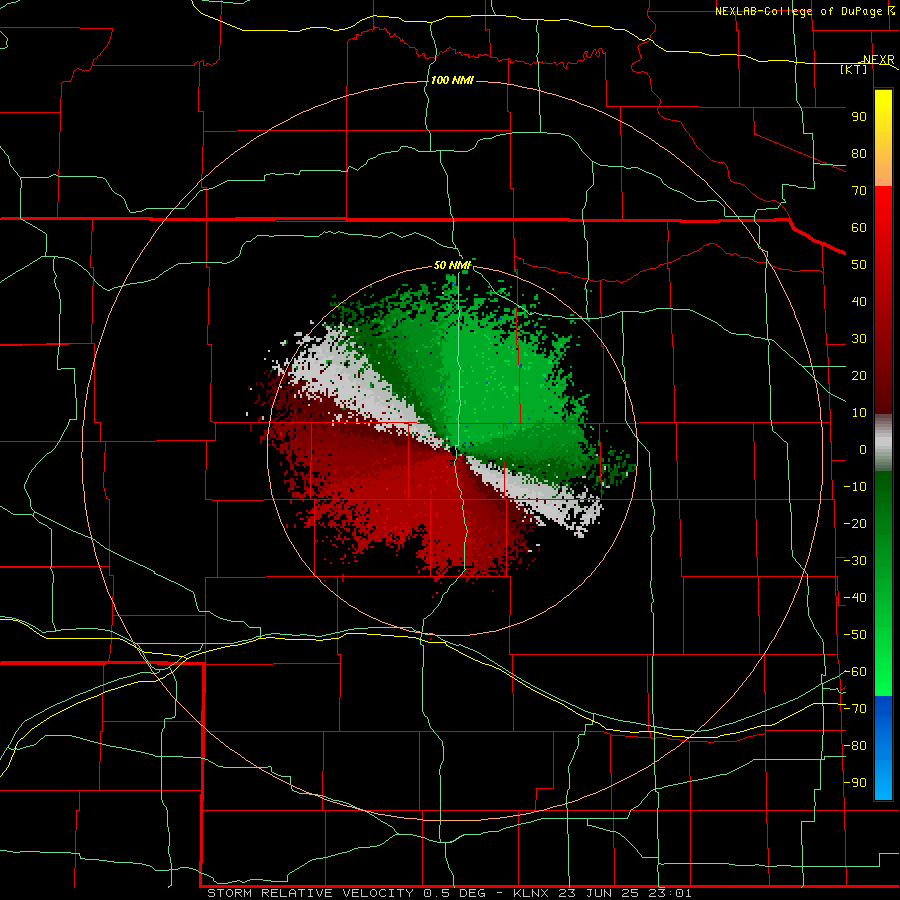The height and width of the screenshot is (900, 900).
Task: Click the 0.5 DEG elevation text
Action: pyautogui.click(x=455, y=893)
